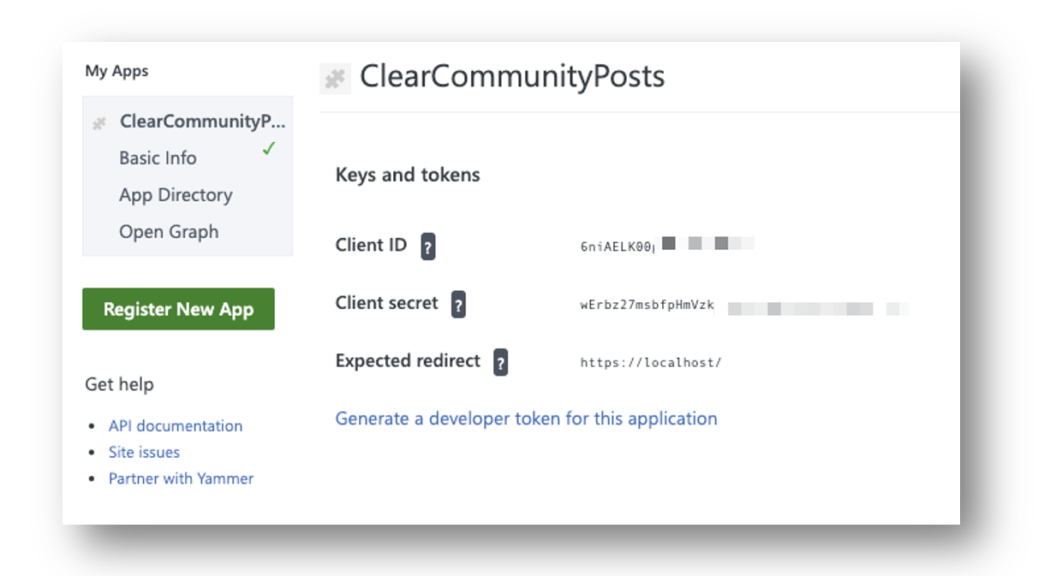Generate a developer token for this application
1038x576 pixels.
point(526,418)
